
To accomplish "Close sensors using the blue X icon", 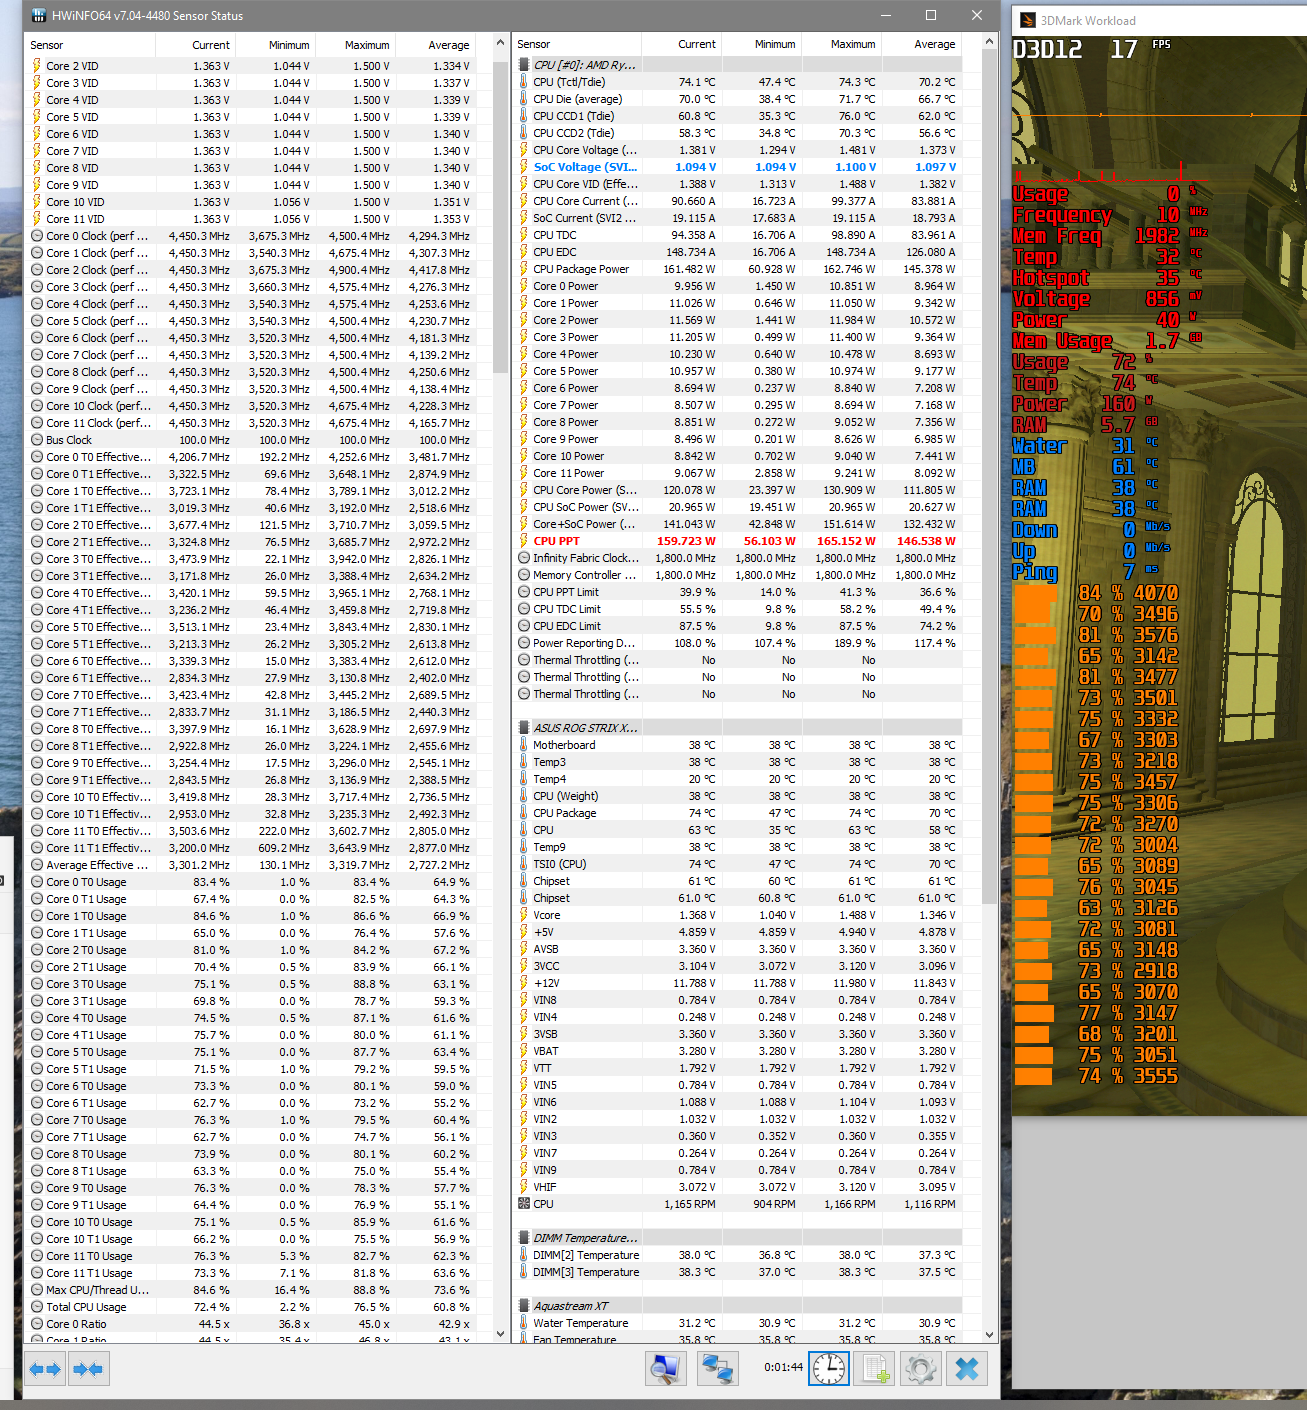I will 967,1369.
